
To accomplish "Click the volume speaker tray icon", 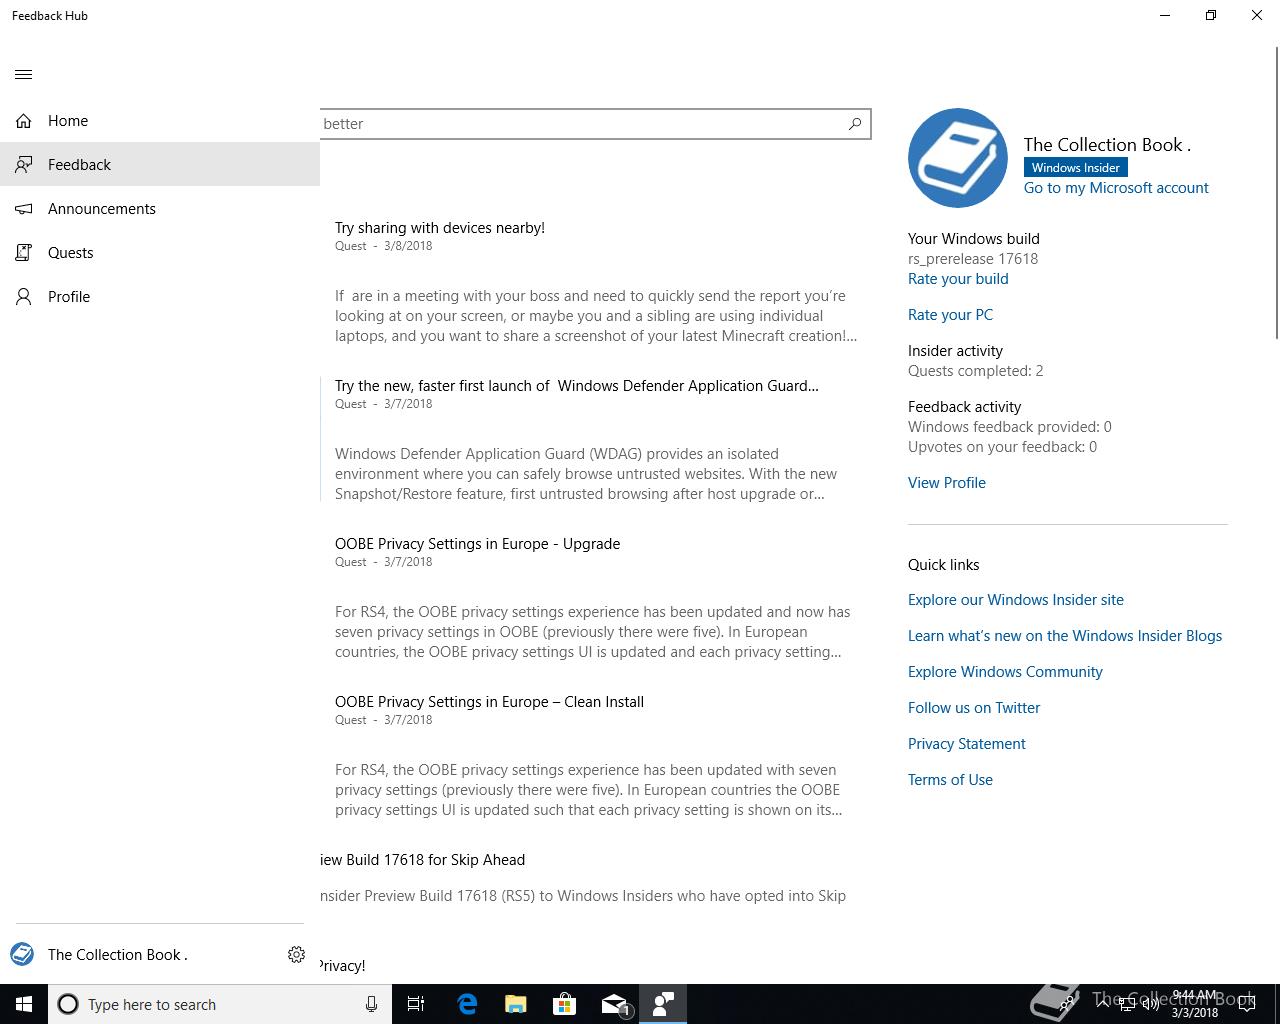I will coord(1151,1004).
